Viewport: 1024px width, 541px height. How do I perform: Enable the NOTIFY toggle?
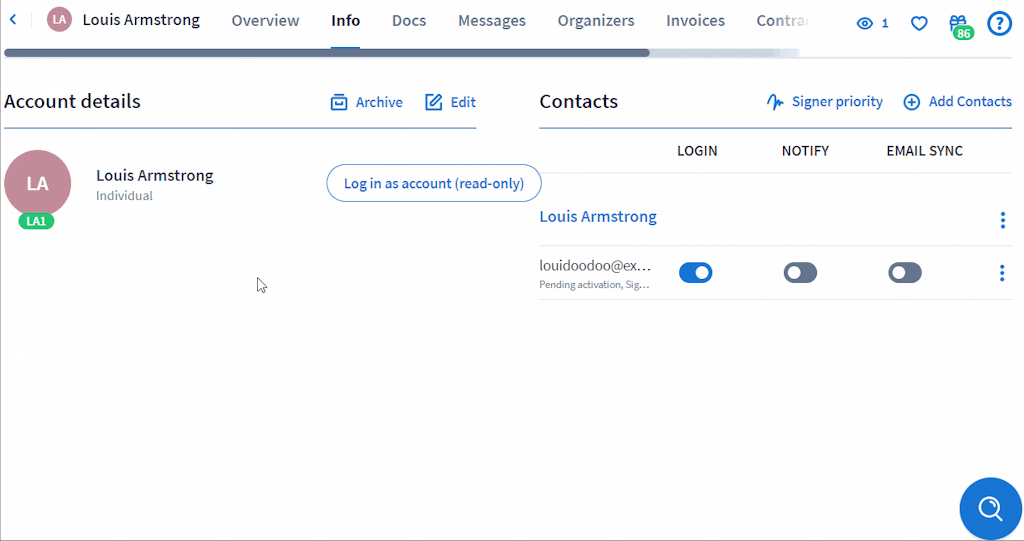800,272
